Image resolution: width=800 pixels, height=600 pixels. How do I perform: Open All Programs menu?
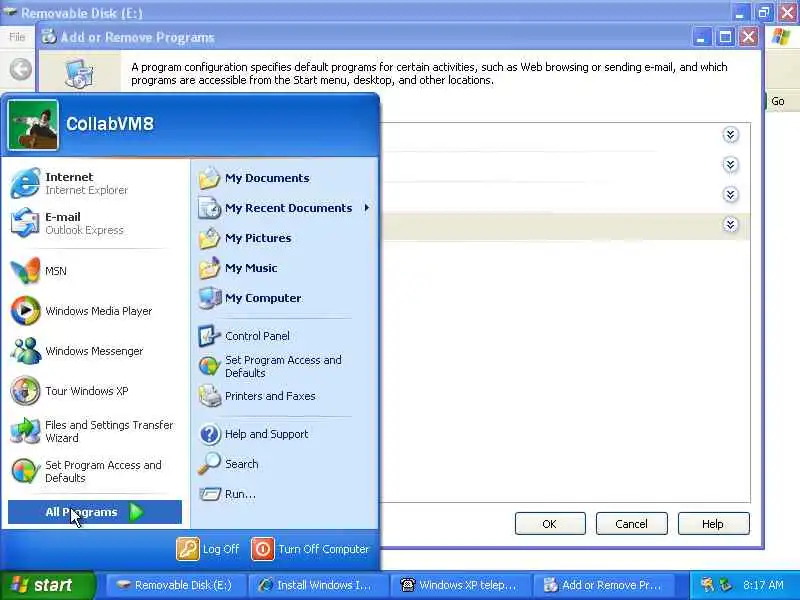click(x=95, y=512)
